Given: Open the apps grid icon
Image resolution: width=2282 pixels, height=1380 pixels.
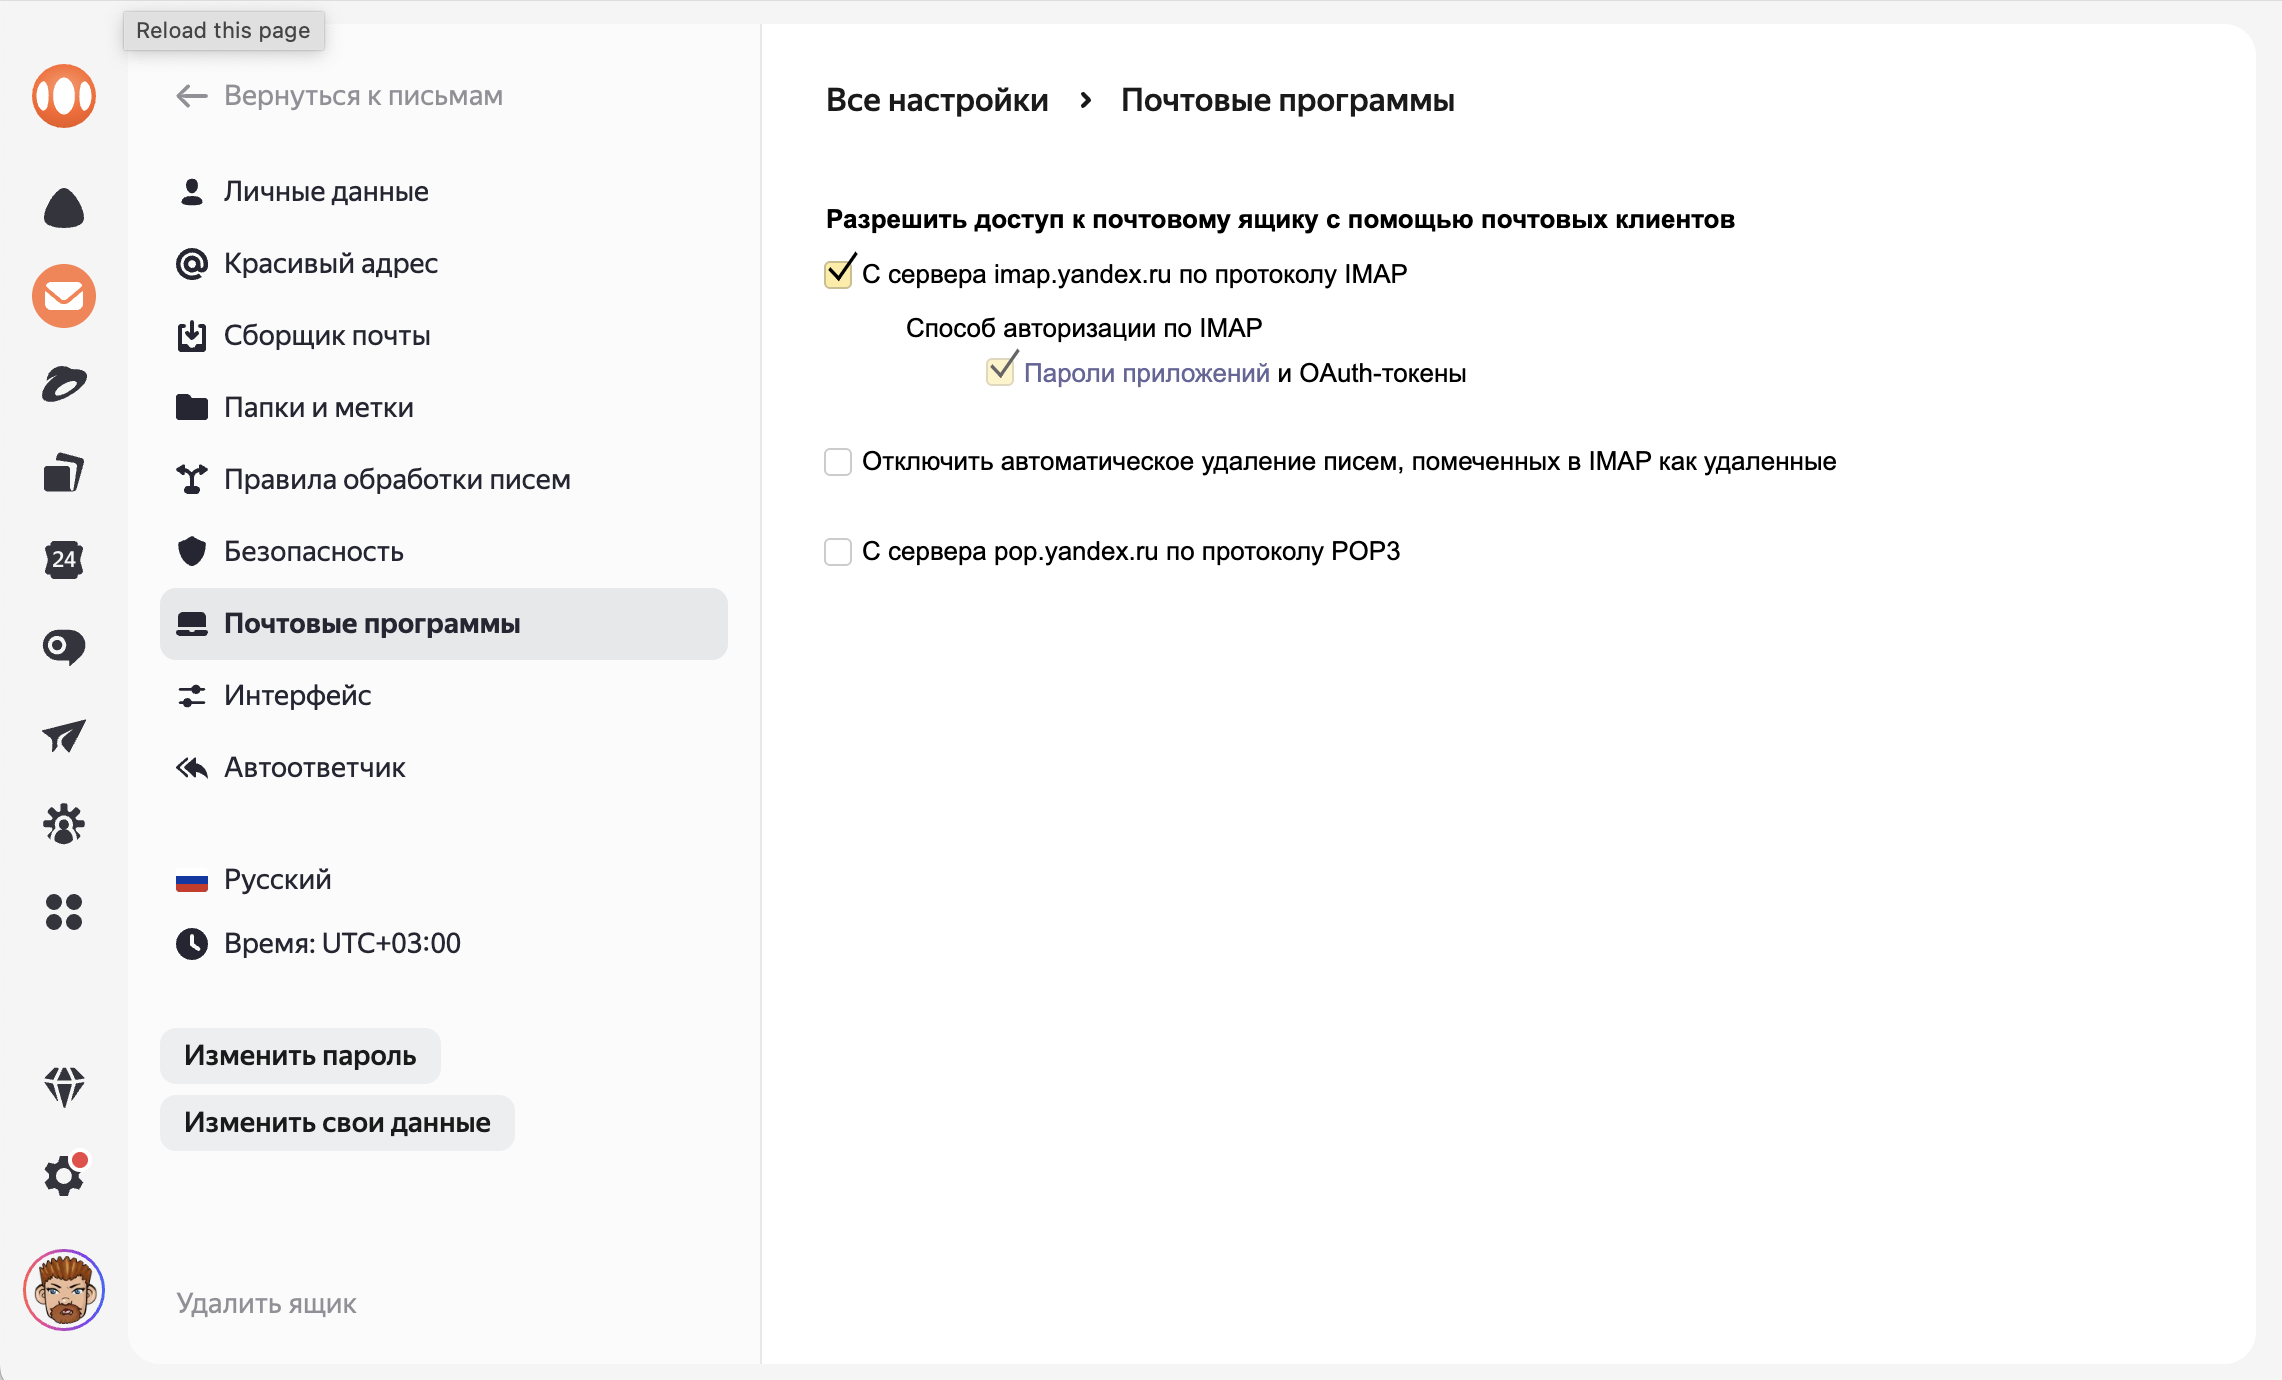Looking at the screenshot, I should (64, 913).
